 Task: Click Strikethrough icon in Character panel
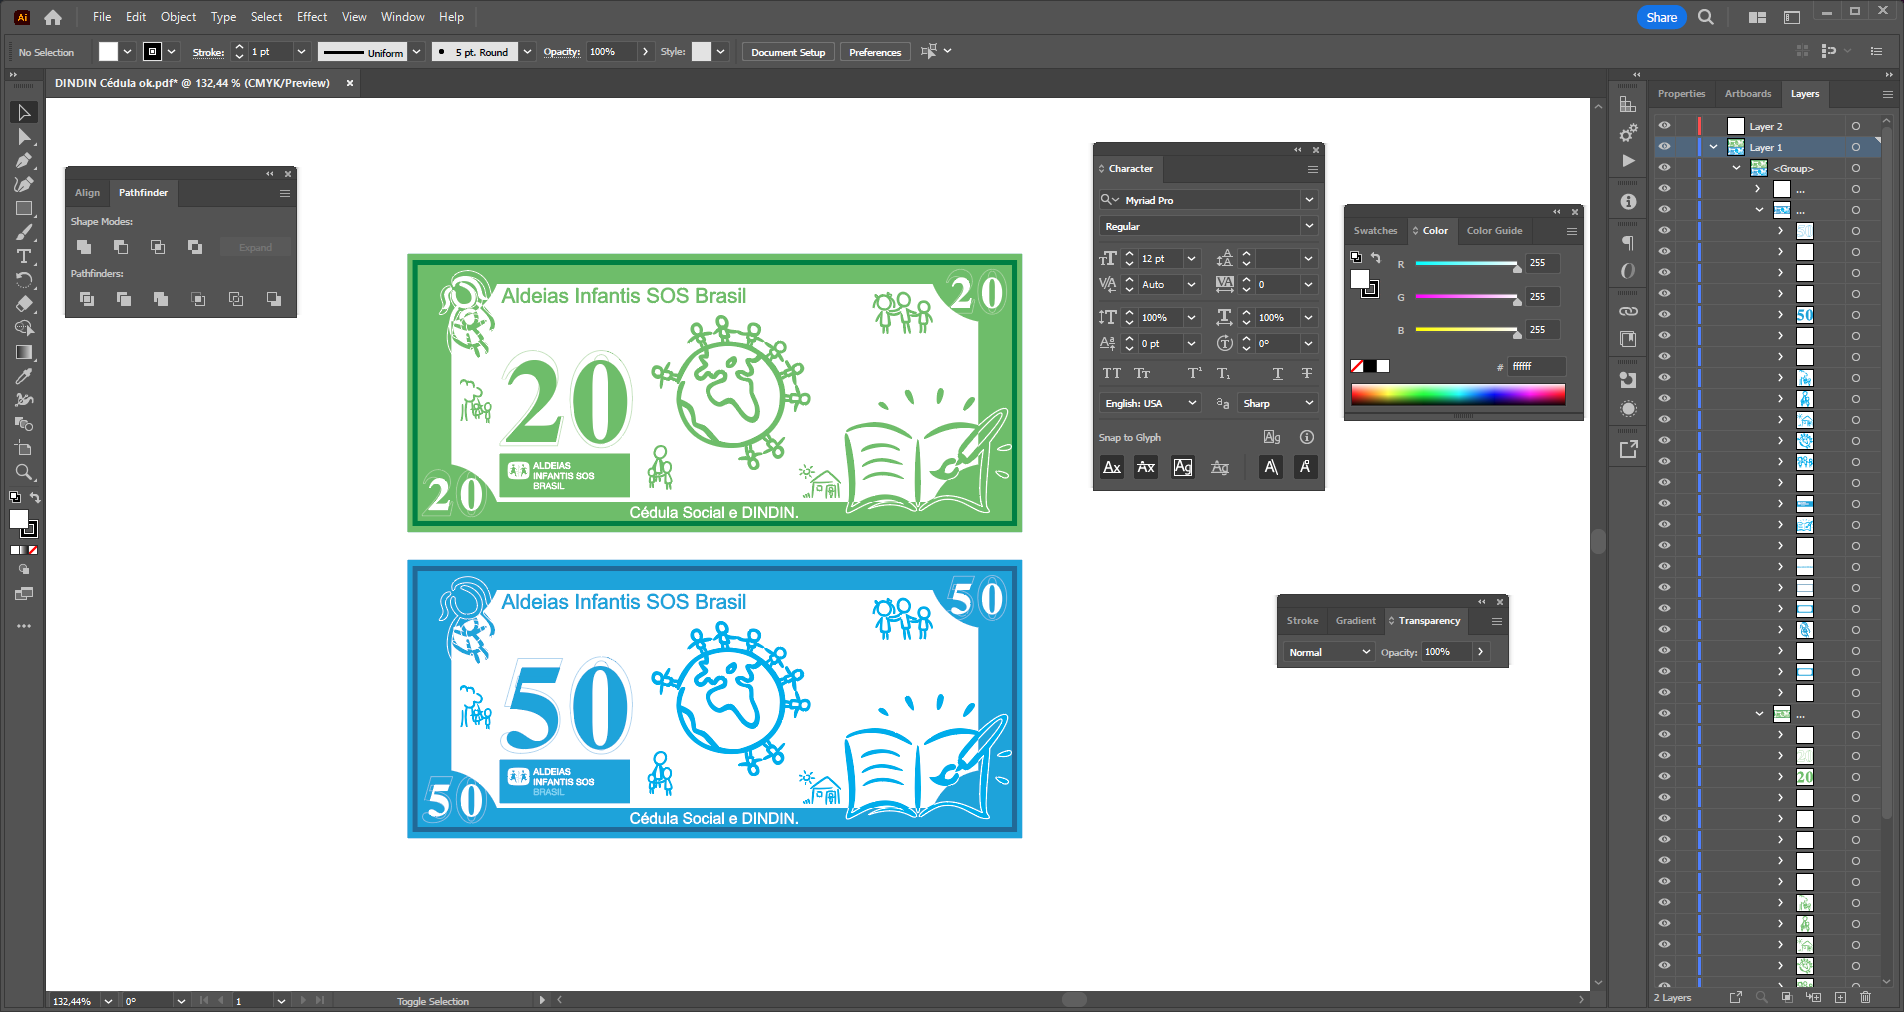tap(1307, 374)
